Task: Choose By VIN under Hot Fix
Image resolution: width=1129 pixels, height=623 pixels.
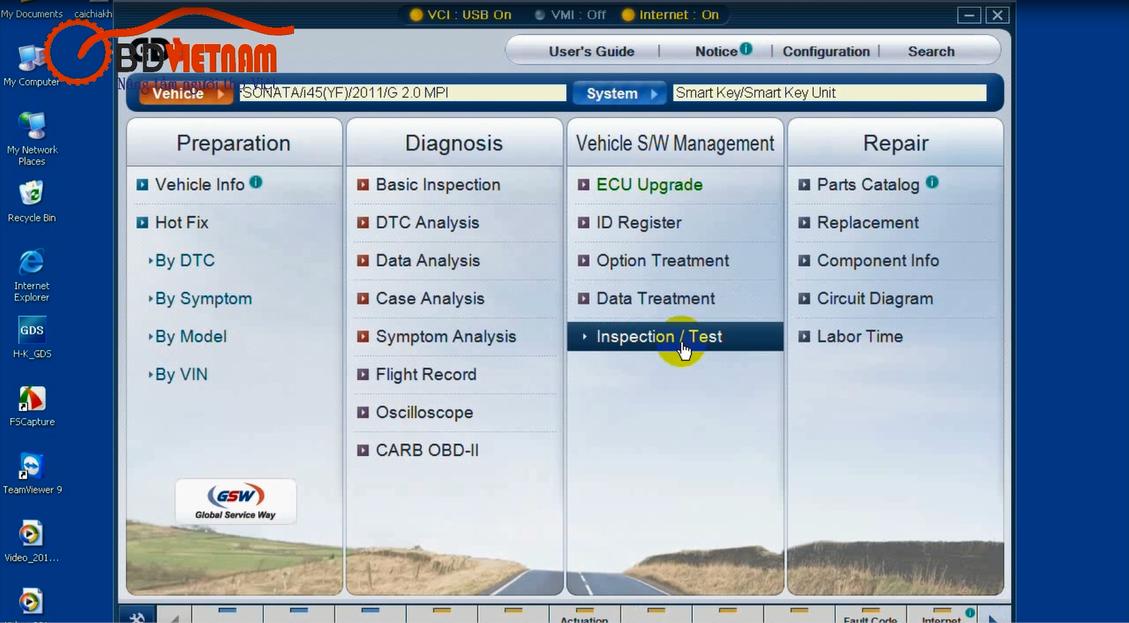Action: (181, 375)
